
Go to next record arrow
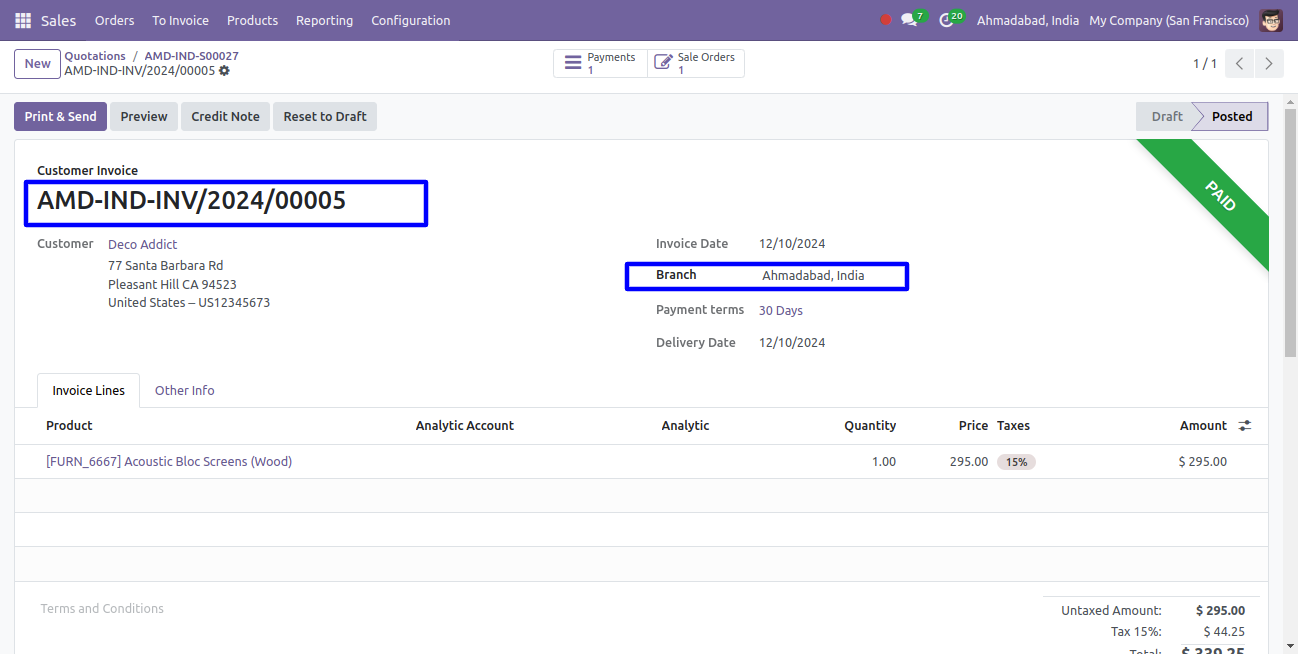1268,64
